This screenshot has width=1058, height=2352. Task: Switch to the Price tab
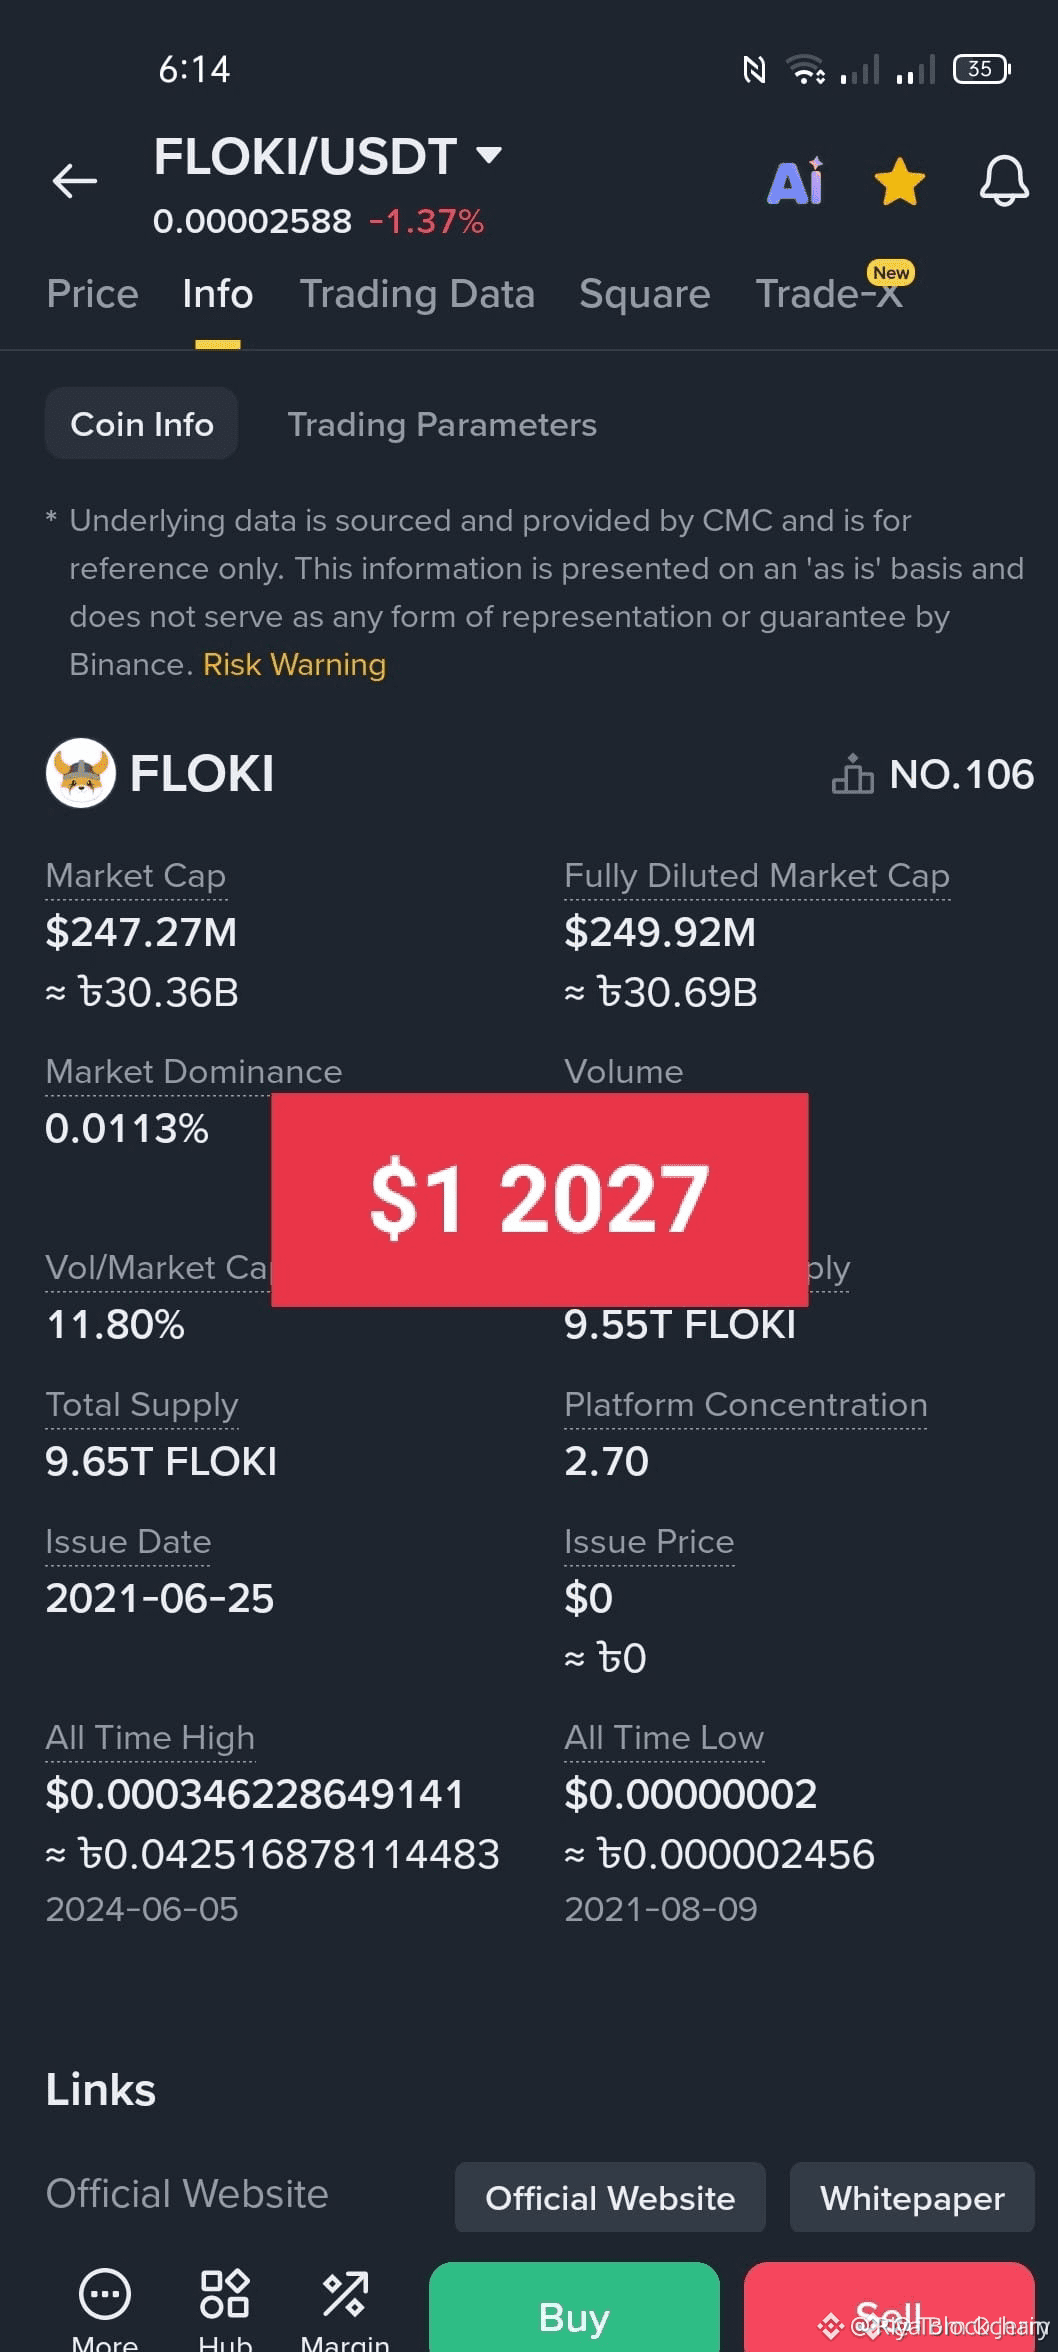click(x=92, y=294)
